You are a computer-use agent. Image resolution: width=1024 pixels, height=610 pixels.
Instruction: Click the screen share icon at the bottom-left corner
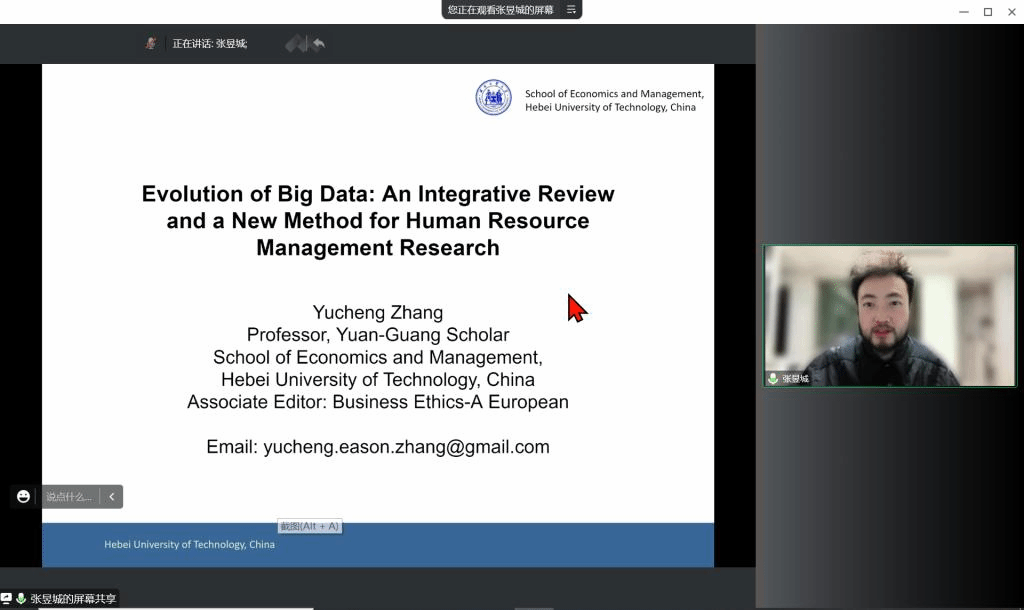point(6,599)
